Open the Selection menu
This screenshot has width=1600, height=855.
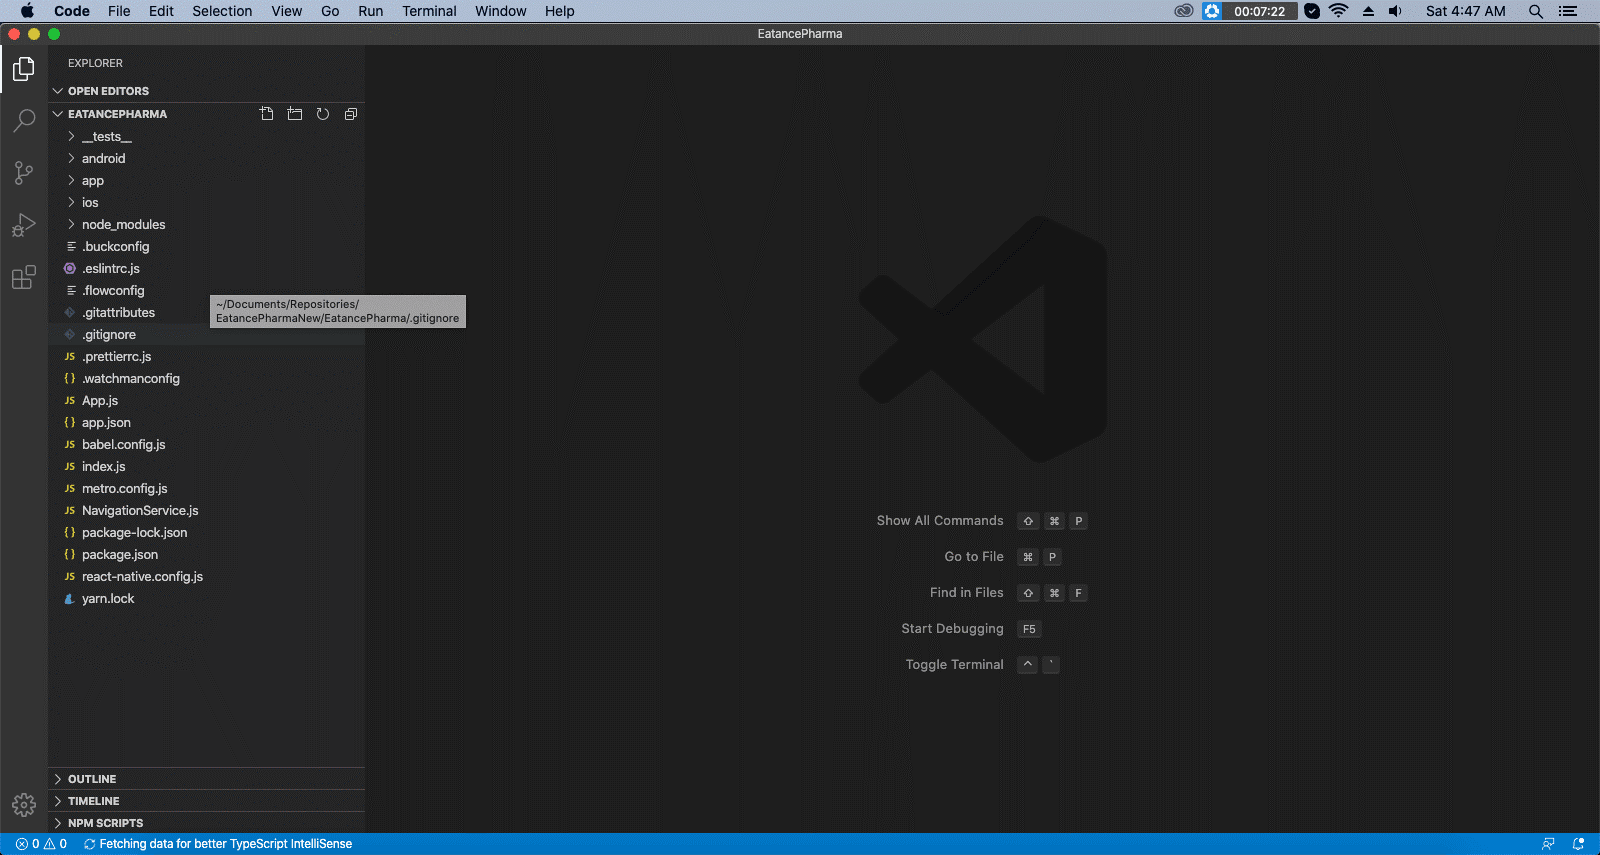(222, 11)
